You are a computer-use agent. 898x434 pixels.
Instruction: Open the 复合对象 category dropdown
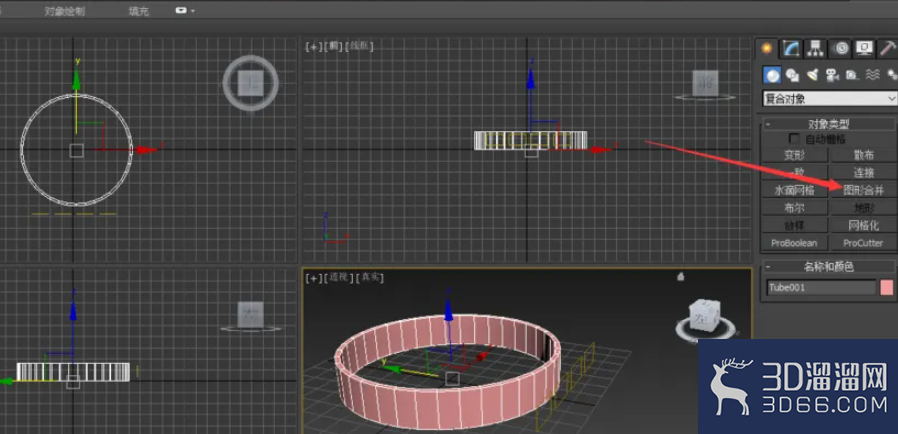click(x=830, y=98)
